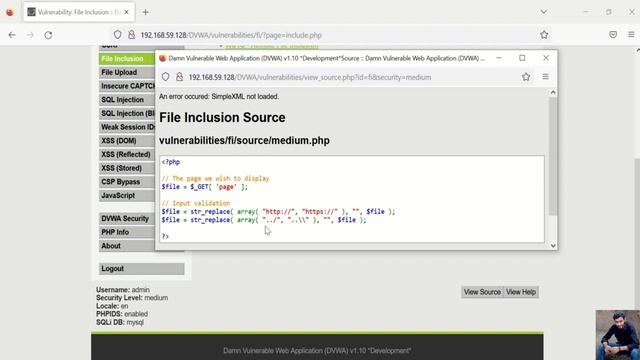Close the Vulnerability: File Inclusion tab
The image size is (640, 360).
[127, 12]
